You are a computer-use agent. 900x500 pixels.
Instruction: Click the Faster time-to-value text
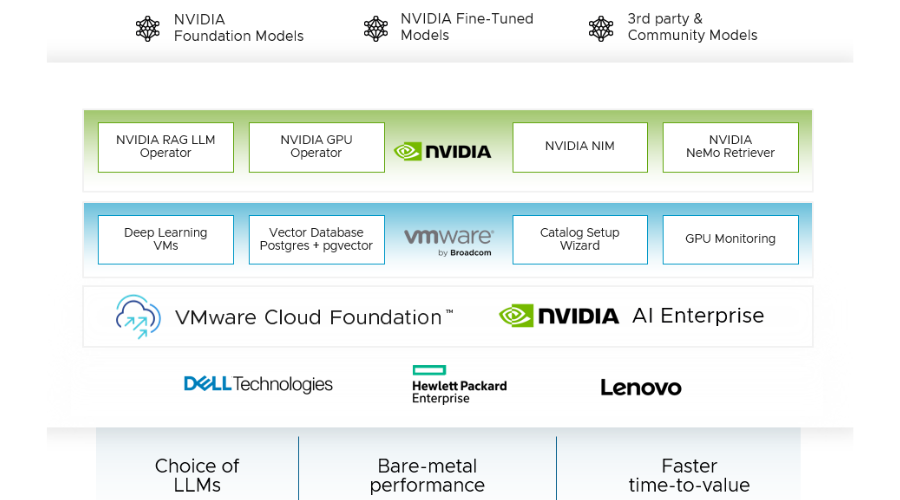pos(689,475)
